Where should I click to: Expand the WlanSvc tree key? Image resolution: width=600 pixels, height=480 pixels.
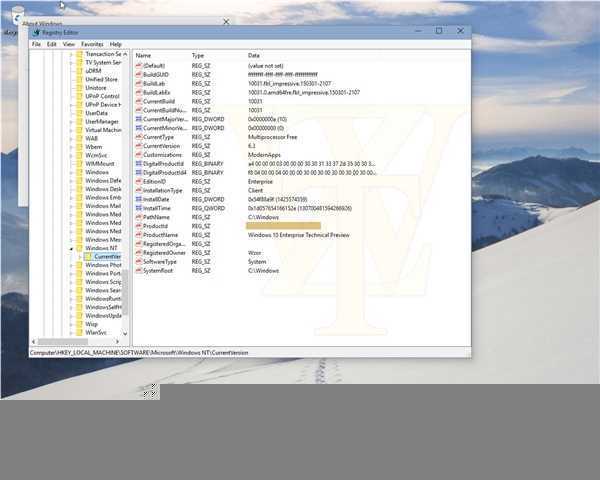71,333
